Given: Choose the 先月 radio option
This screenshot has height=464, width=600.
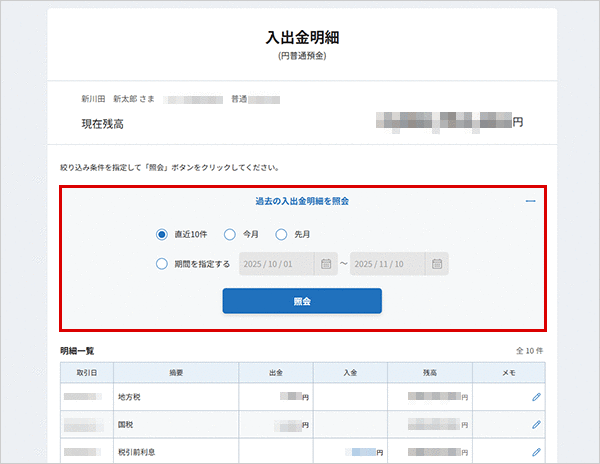Looking at the screenshot, I should point(281,234).
